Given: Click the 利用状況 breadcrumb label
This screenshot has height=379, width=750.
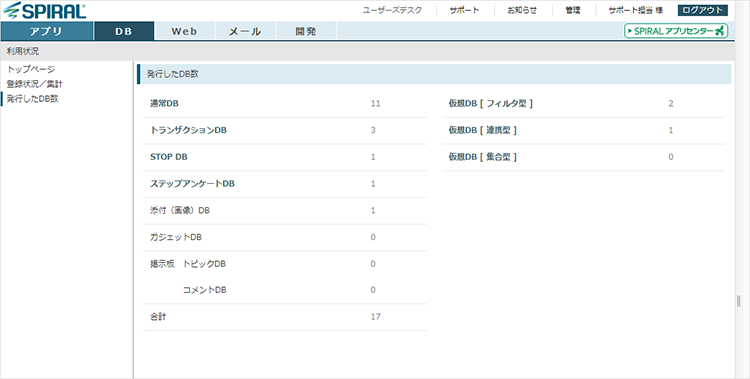Looking at the screenshot, I should pyautogui.click(x=23, y=51).
